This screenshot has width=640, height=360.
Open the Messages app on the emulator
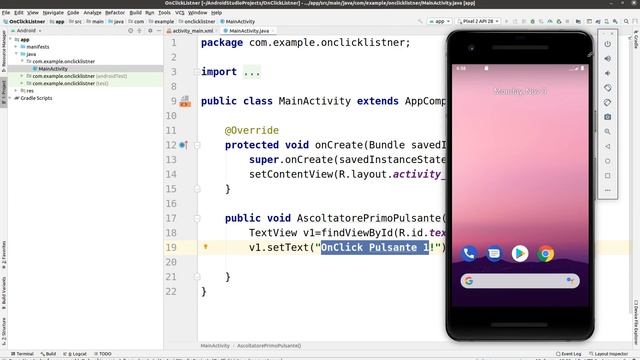click(494, 253)
